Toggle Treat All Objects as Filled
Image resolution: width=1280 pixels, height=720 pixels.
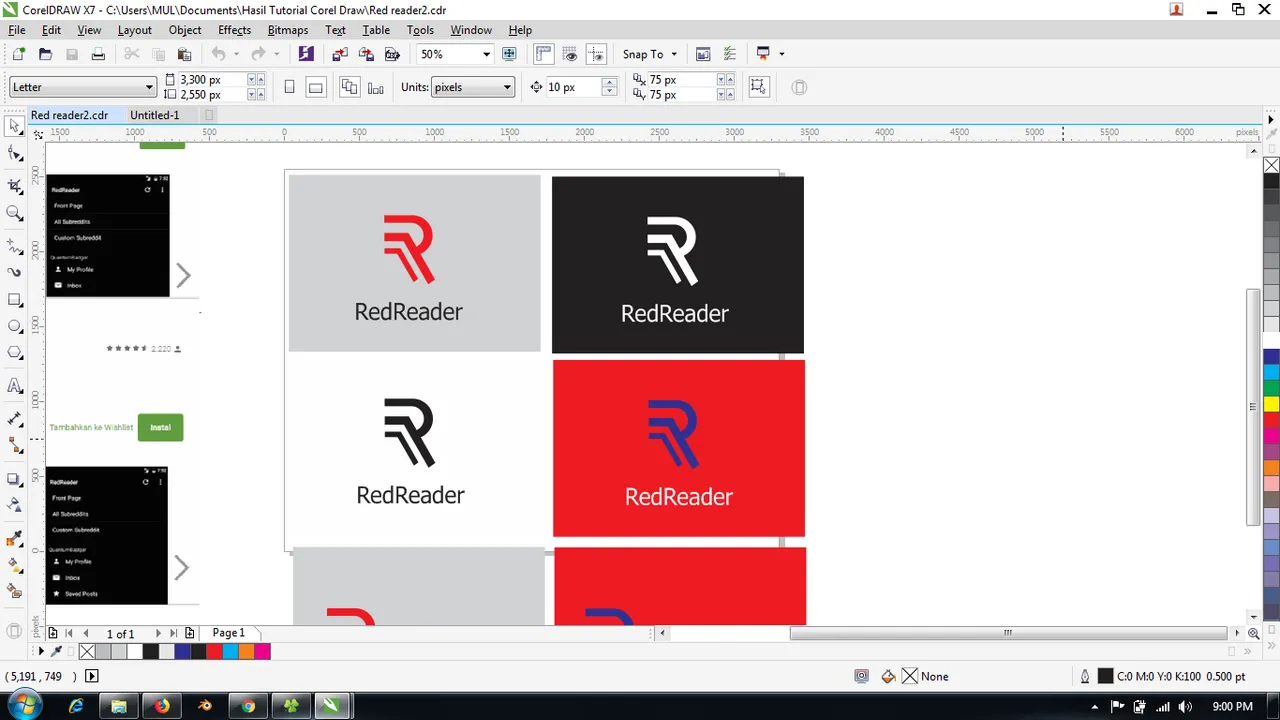pos(759,87)
